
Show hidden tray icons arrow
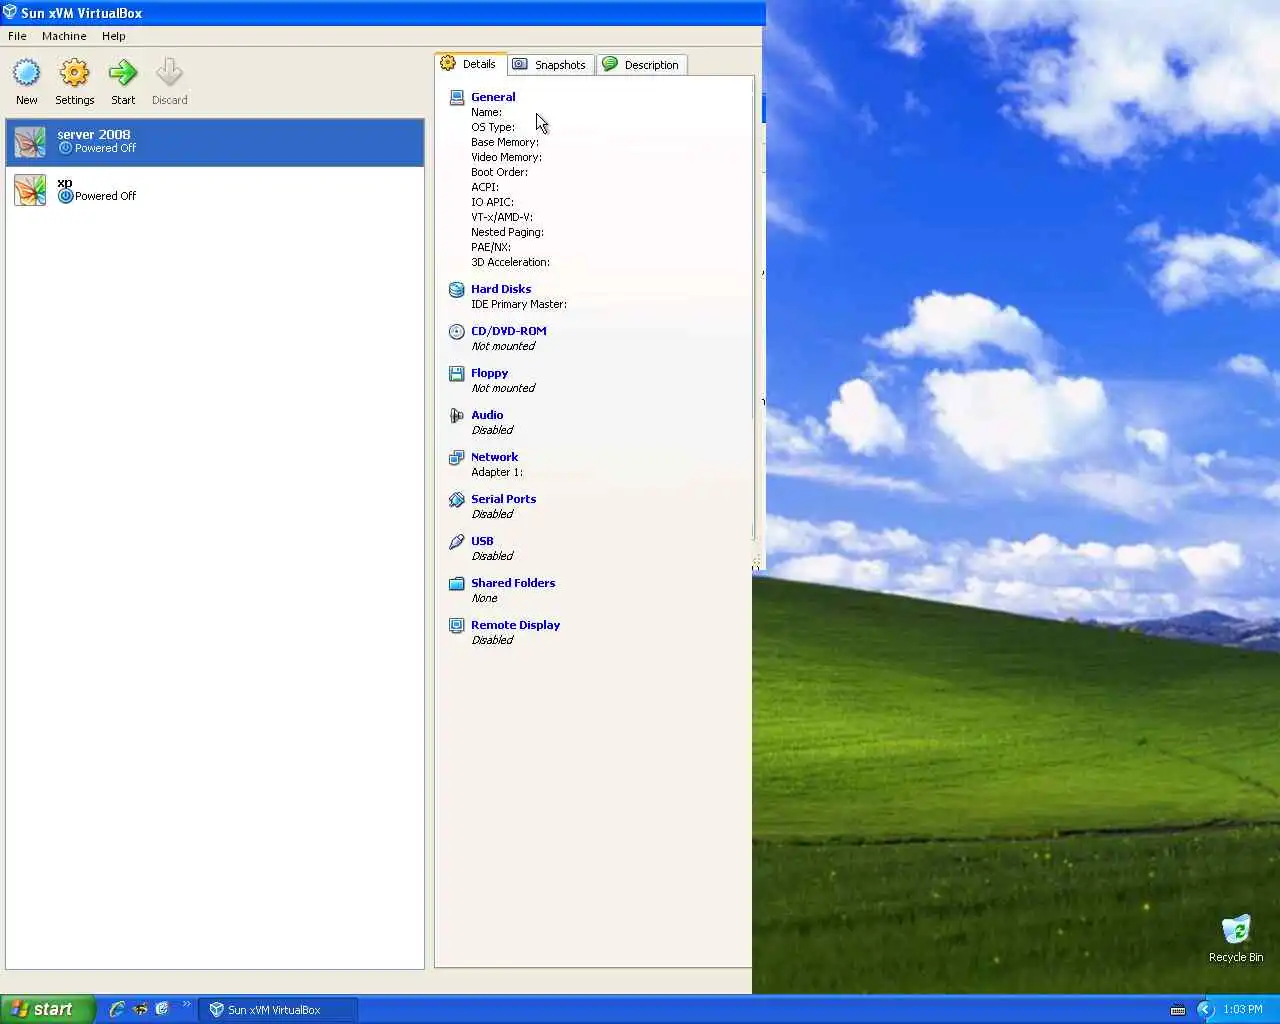pyautogui.click(x=1205, y=1010)
